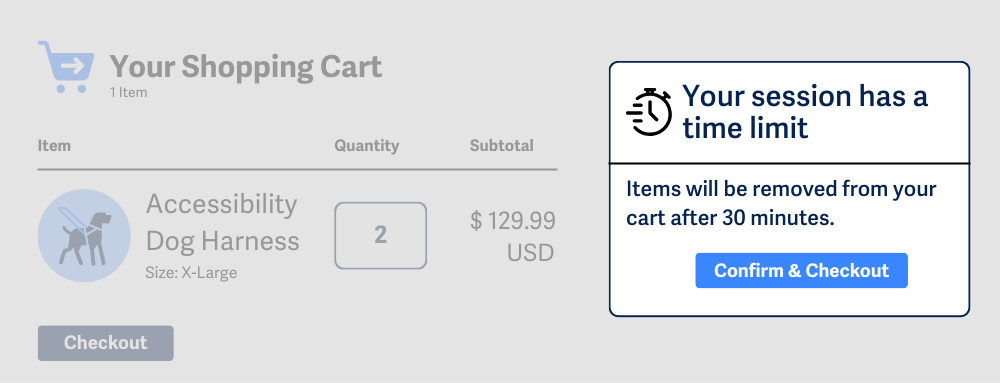This screenshot has height=383, width=1000.
Task: Select the service dog harness product image
Action: [x=84, y=236]
